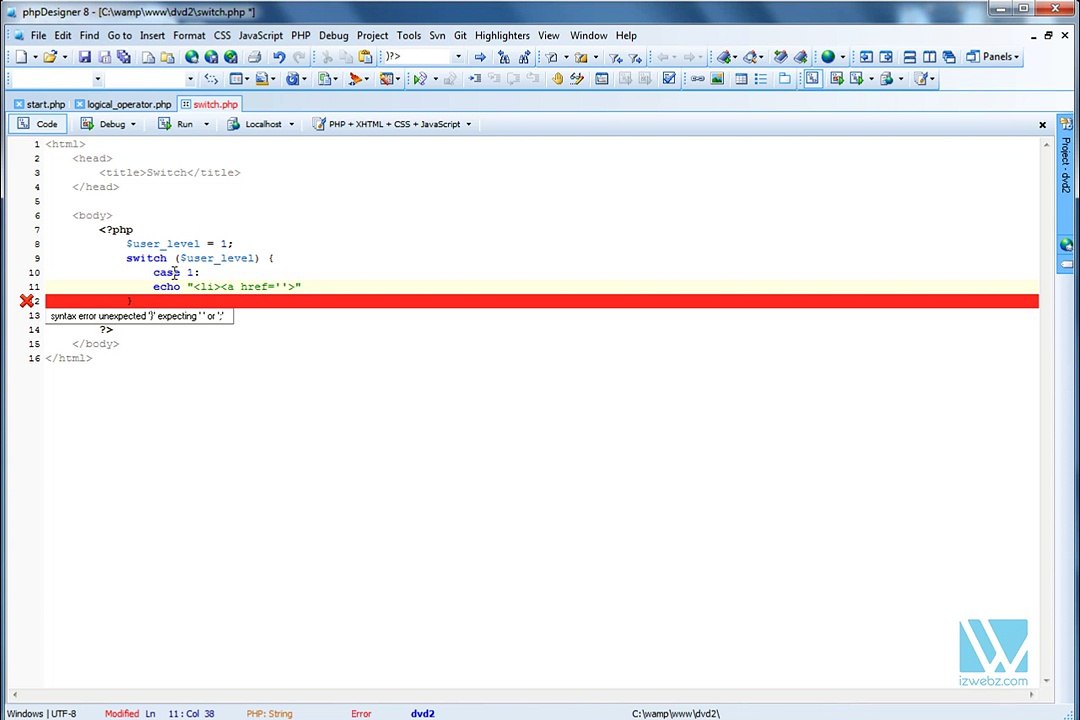Click the insert table grid icon

[x=741, y=79]
